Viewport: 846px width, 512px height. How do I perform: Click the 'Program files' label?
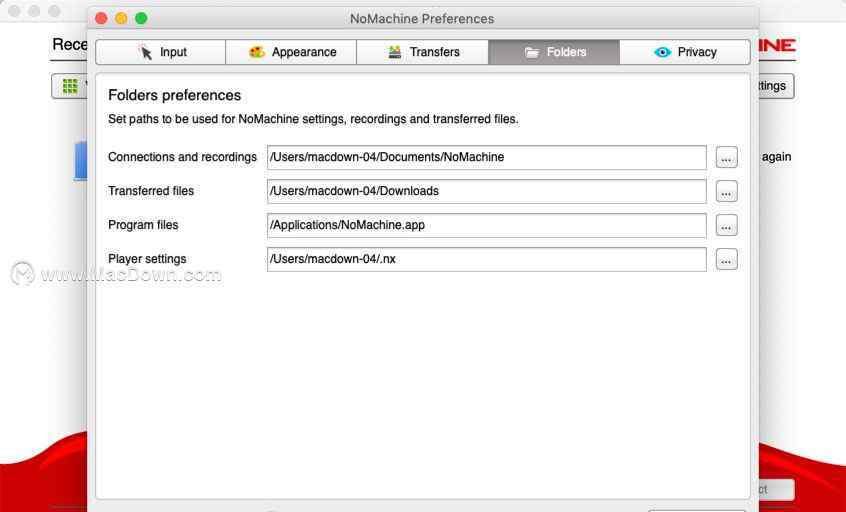coord(143,225)
